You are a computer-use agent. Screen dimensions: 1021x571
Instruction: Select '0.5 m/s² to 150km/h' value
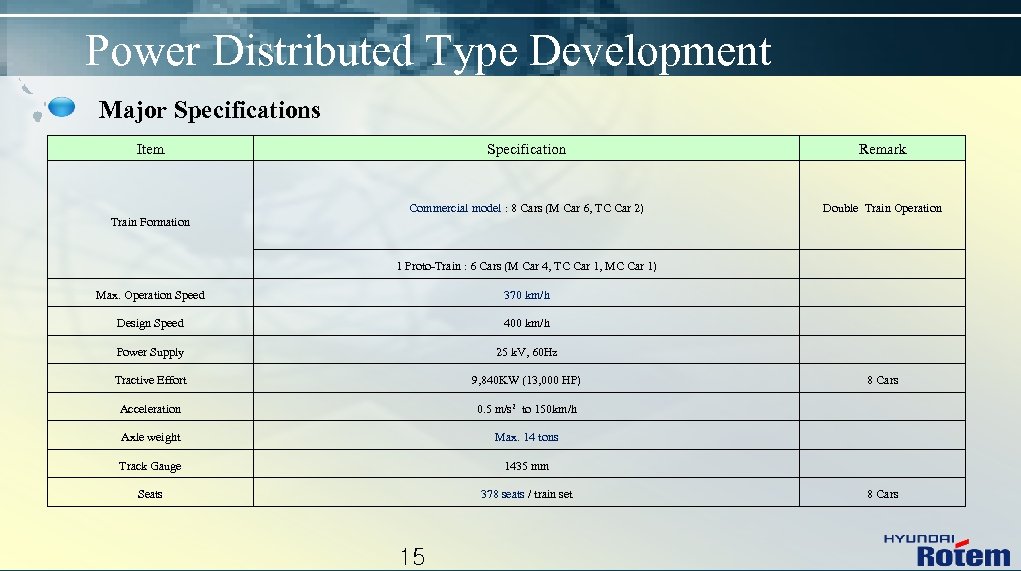click(x=526, y=409)
